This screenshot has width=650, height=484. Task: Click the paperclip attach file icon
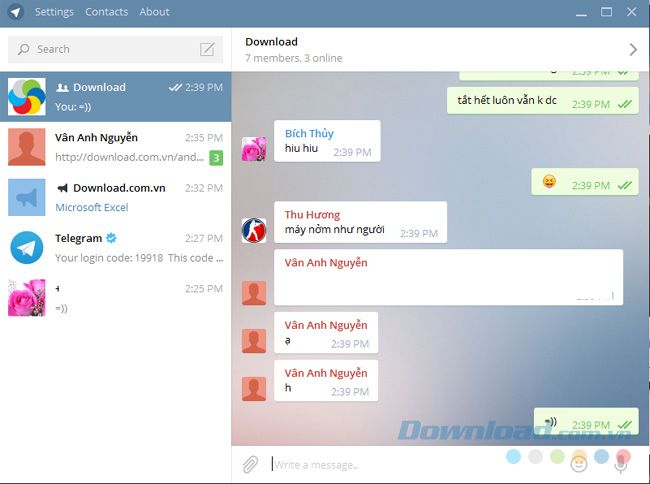(x=250, y=463)
